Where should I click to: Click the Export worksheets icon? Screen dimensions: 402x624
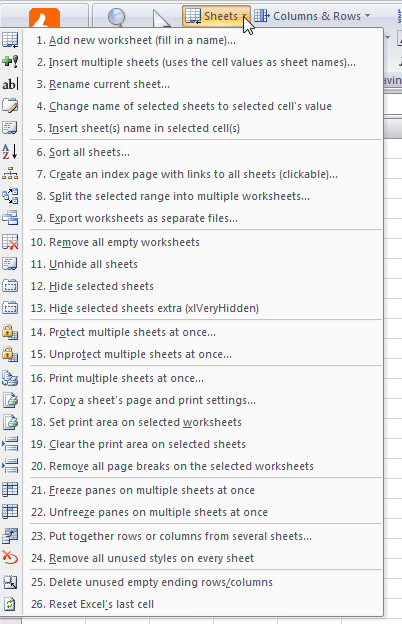tap(10, 218)
